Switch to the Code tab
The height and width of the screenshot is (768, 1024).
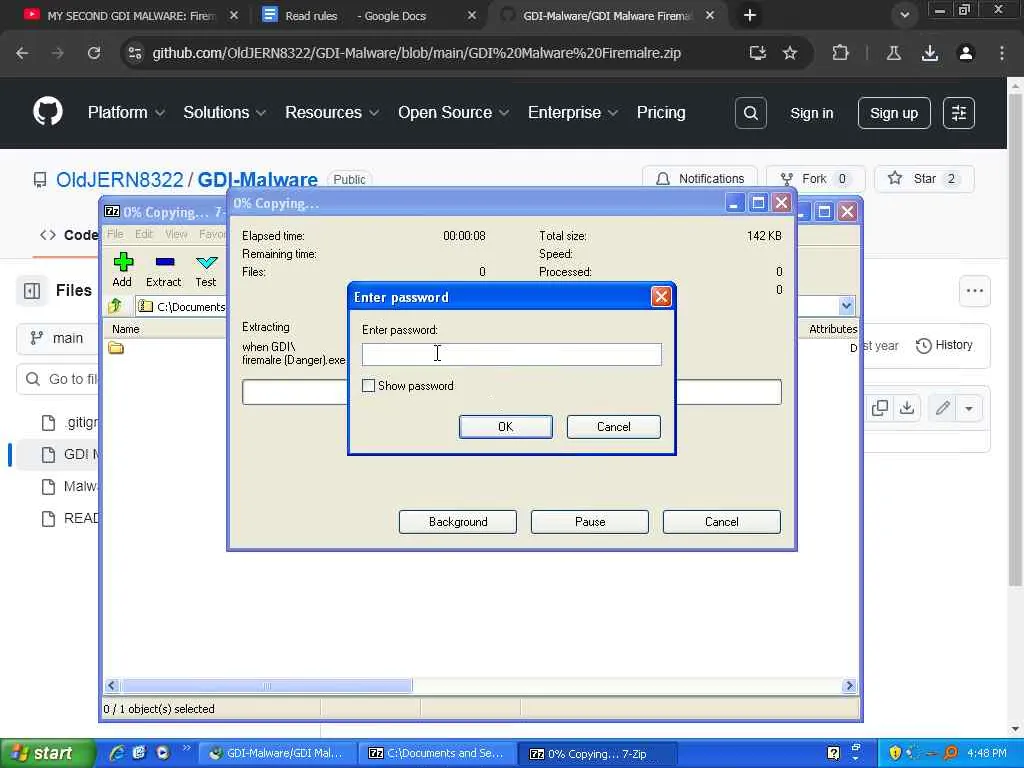69,235
